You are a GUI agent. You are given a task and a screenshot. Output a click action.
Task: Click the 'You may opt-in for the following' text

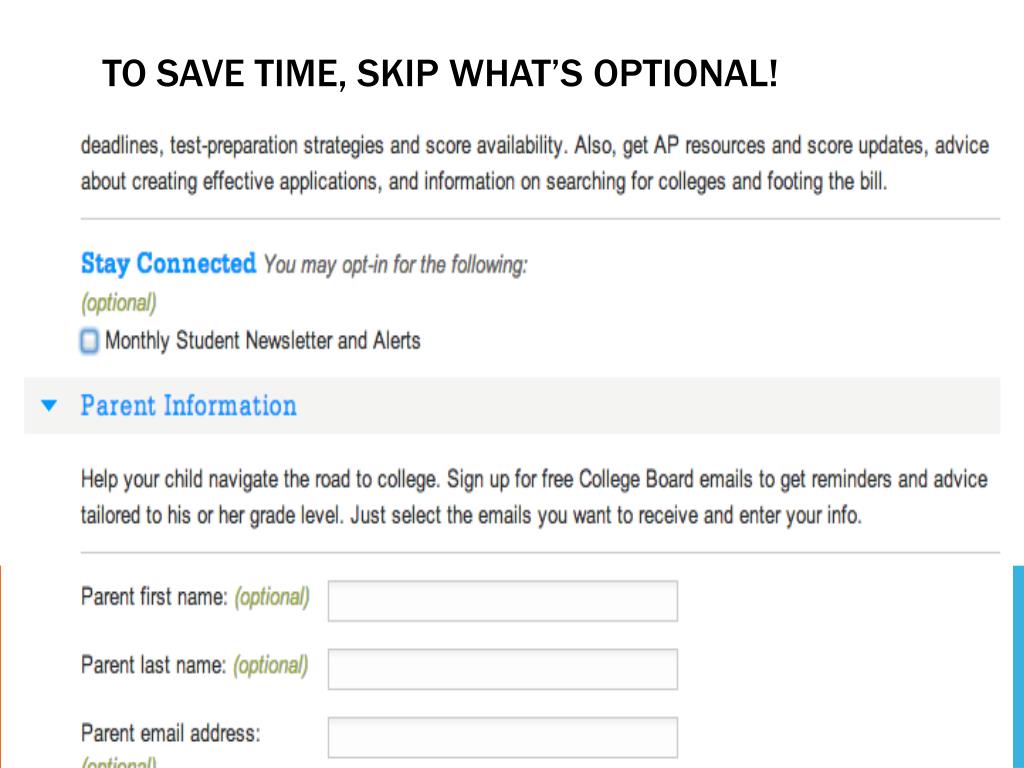pyautogui.click(x=395, y=265)
